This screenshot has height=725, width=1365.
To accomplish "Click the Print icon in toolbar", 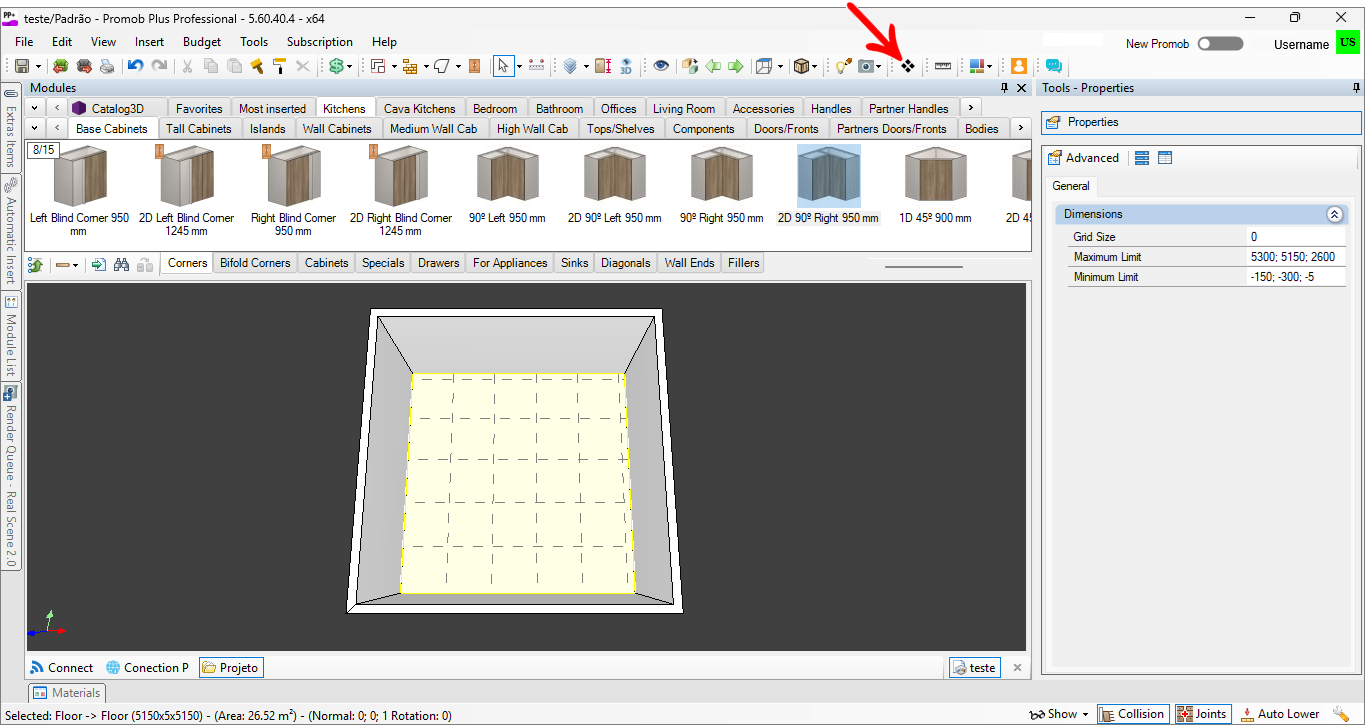I will click(107, 66).
